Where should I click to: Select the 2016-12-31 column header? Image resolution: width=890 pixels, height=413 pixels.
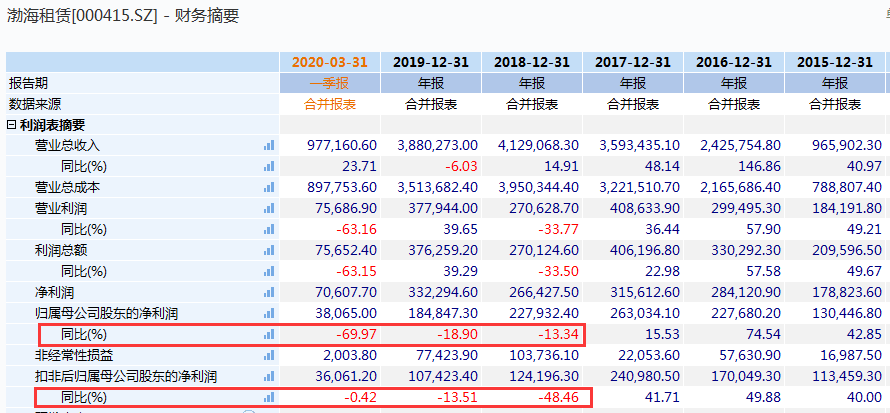(734, 62)
